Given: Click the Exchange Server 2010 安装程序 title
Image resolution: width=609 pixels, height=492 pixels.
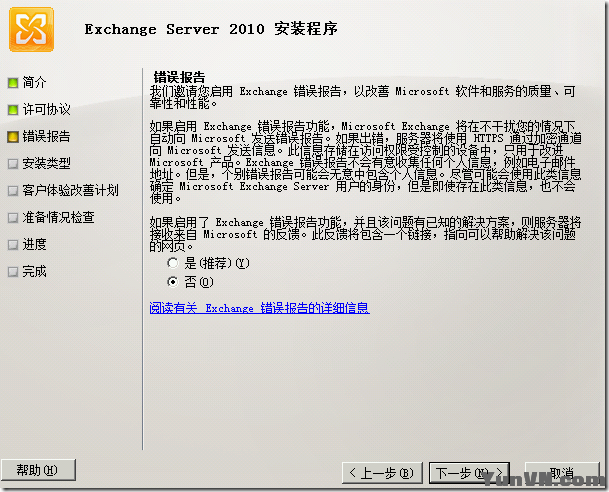Looking at the screenshot, I should pyautogui.click(x=211, y=29).
